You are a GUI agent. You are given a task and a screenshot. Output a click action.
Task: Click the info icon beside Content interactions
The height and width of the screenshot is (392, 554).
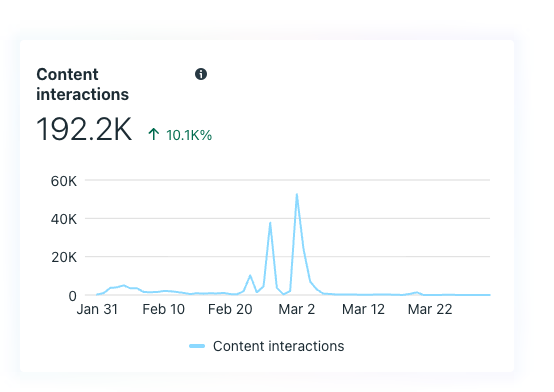[201, 74]
